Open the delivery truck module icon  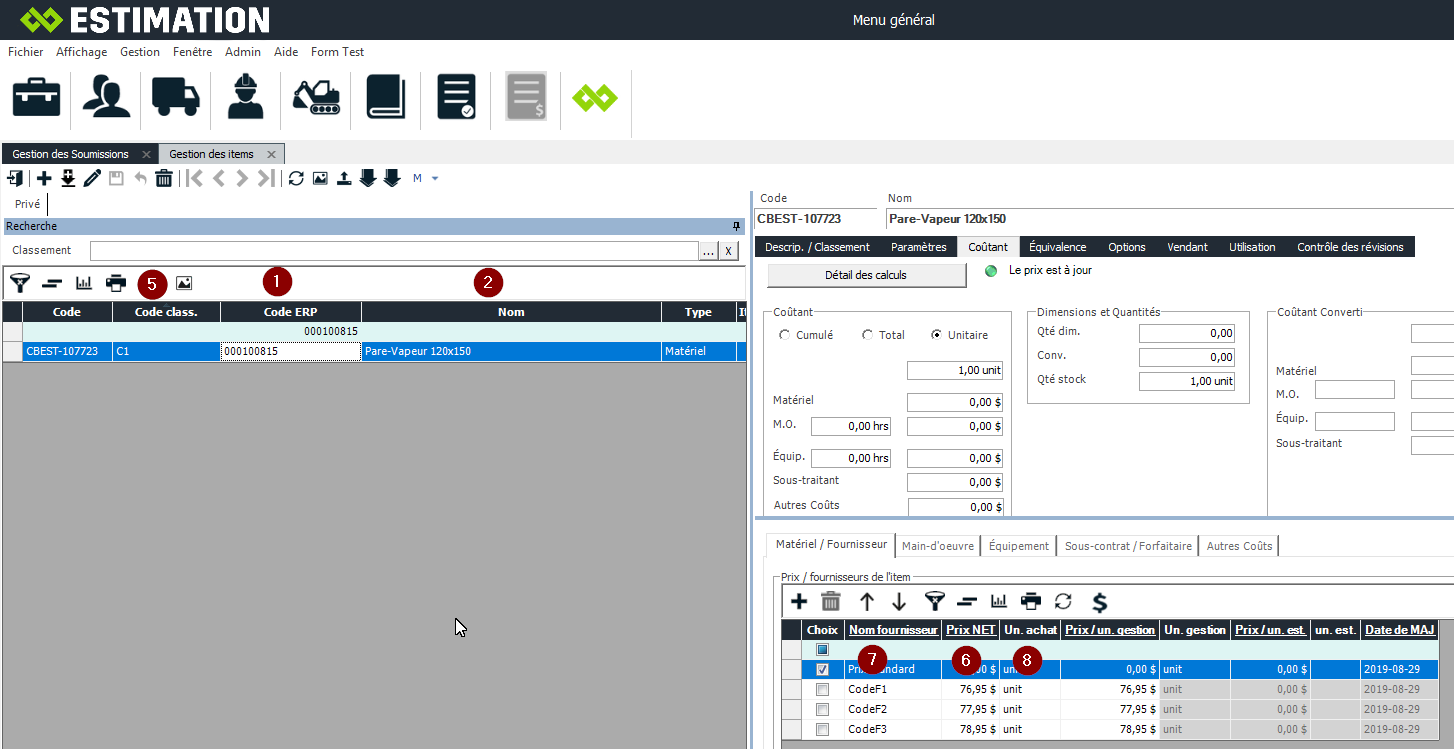click(x=175, y=97)
